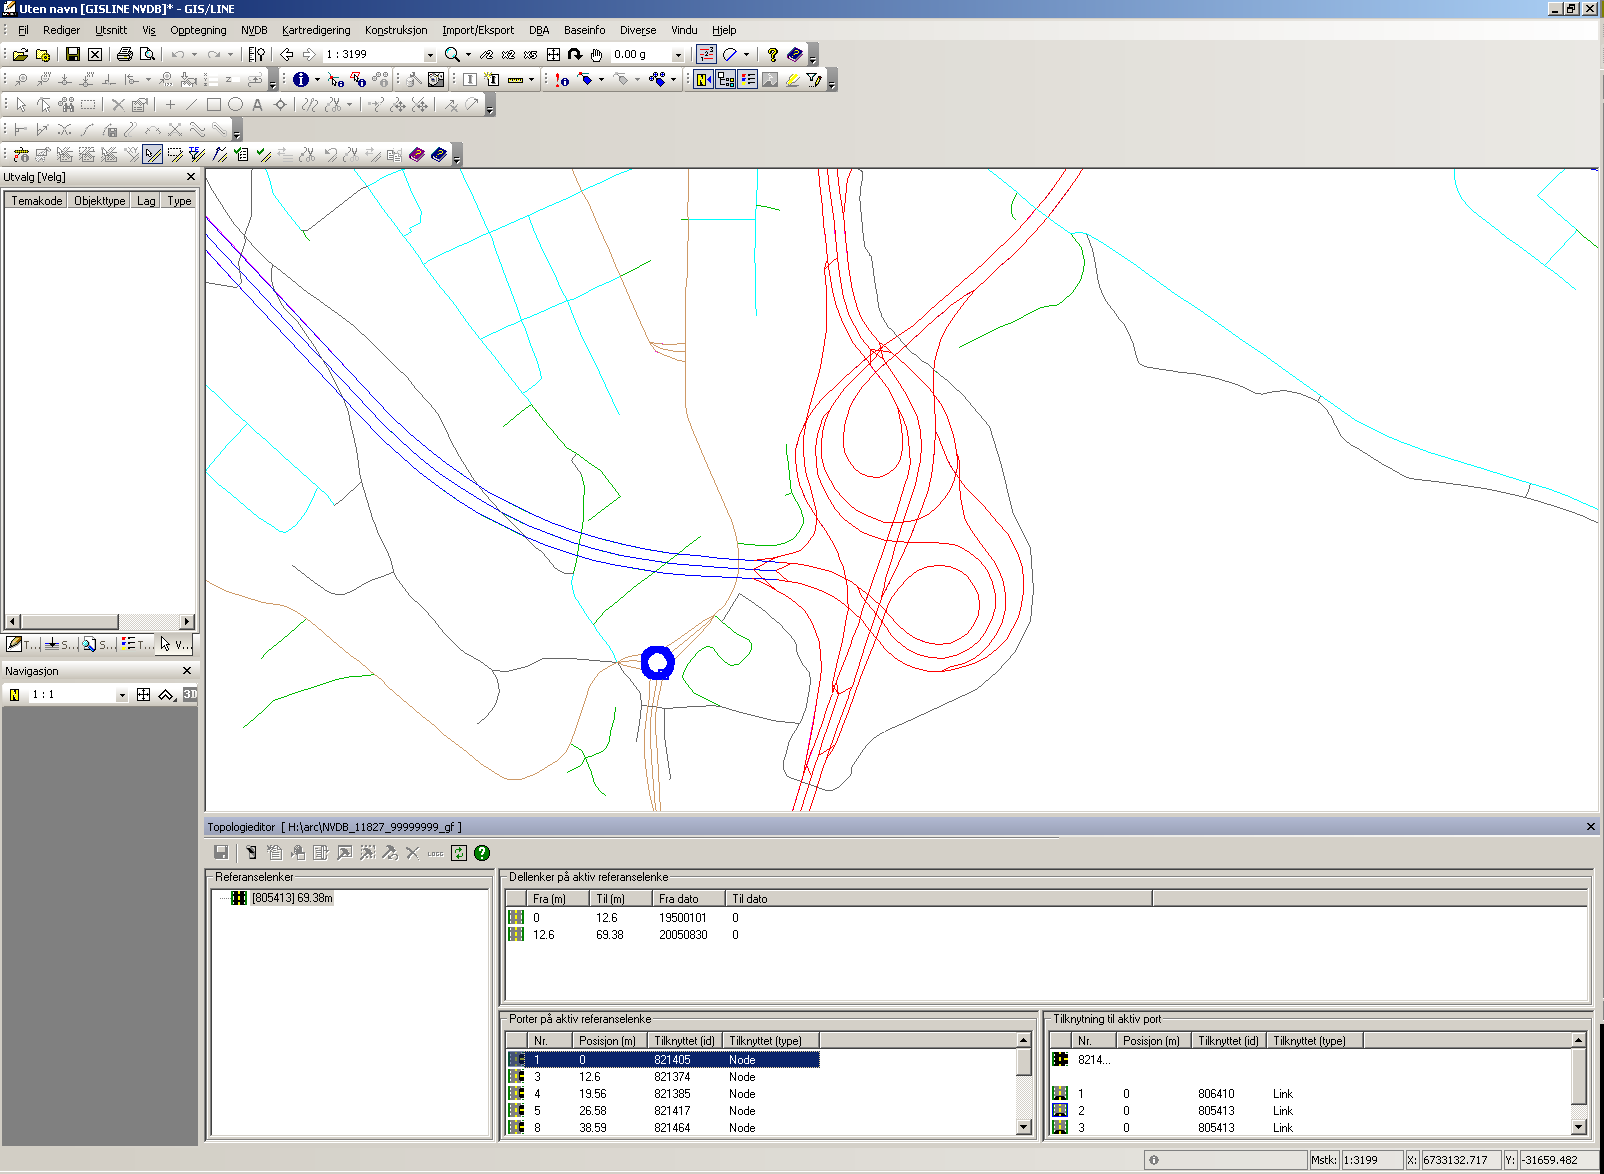
Task: Open the Opptegning menu
Action: 198,30
